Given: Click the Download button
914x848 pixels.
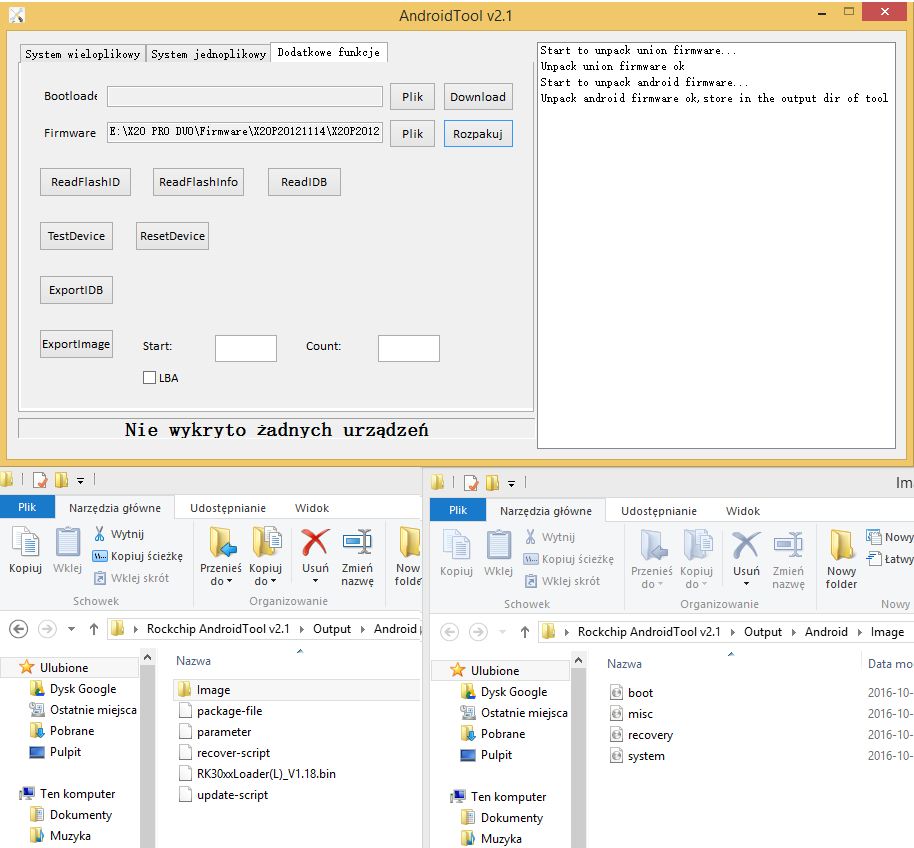Looking at the screenshot, I should click(478, 97).
